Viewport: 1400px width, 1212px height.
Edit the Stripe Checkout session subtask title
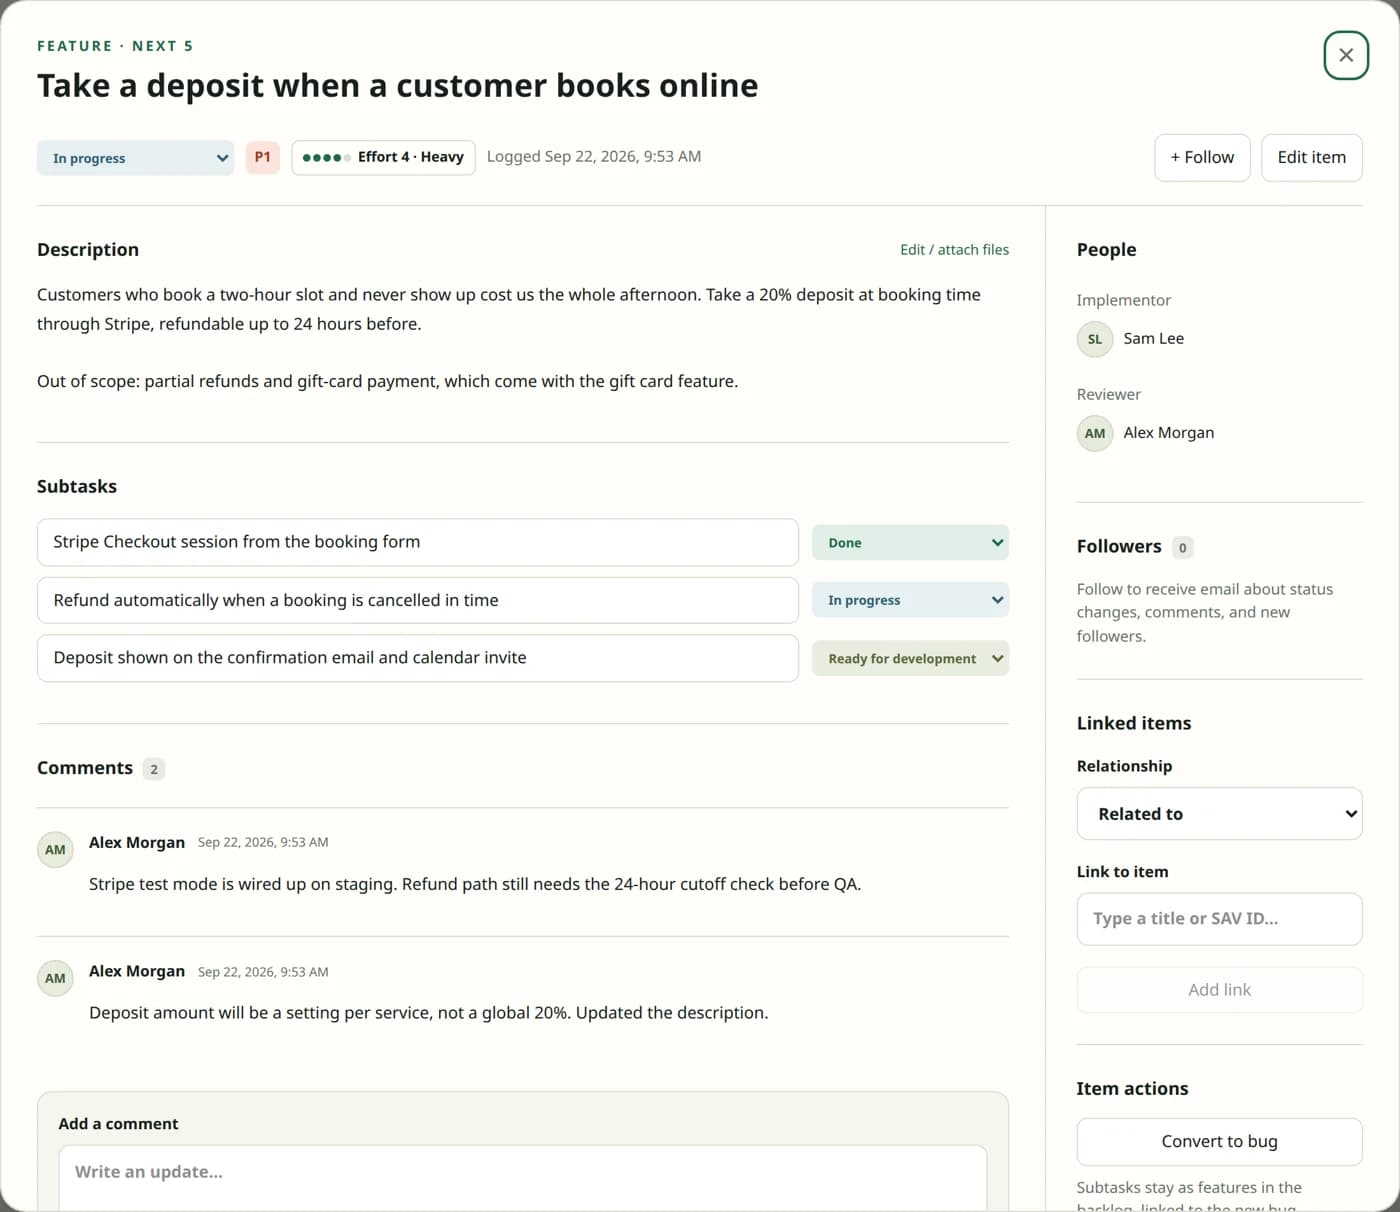(x=418, y=542)
